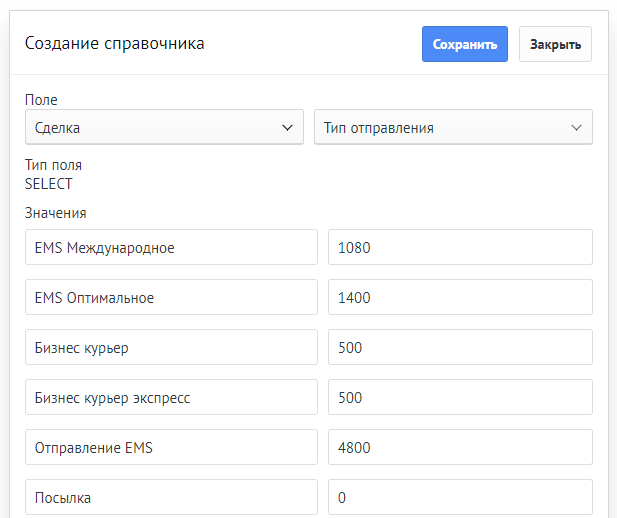This screenshot has width=617, height=518.
Task: Click the EMS Международное name field
Action: click(171, 247)
